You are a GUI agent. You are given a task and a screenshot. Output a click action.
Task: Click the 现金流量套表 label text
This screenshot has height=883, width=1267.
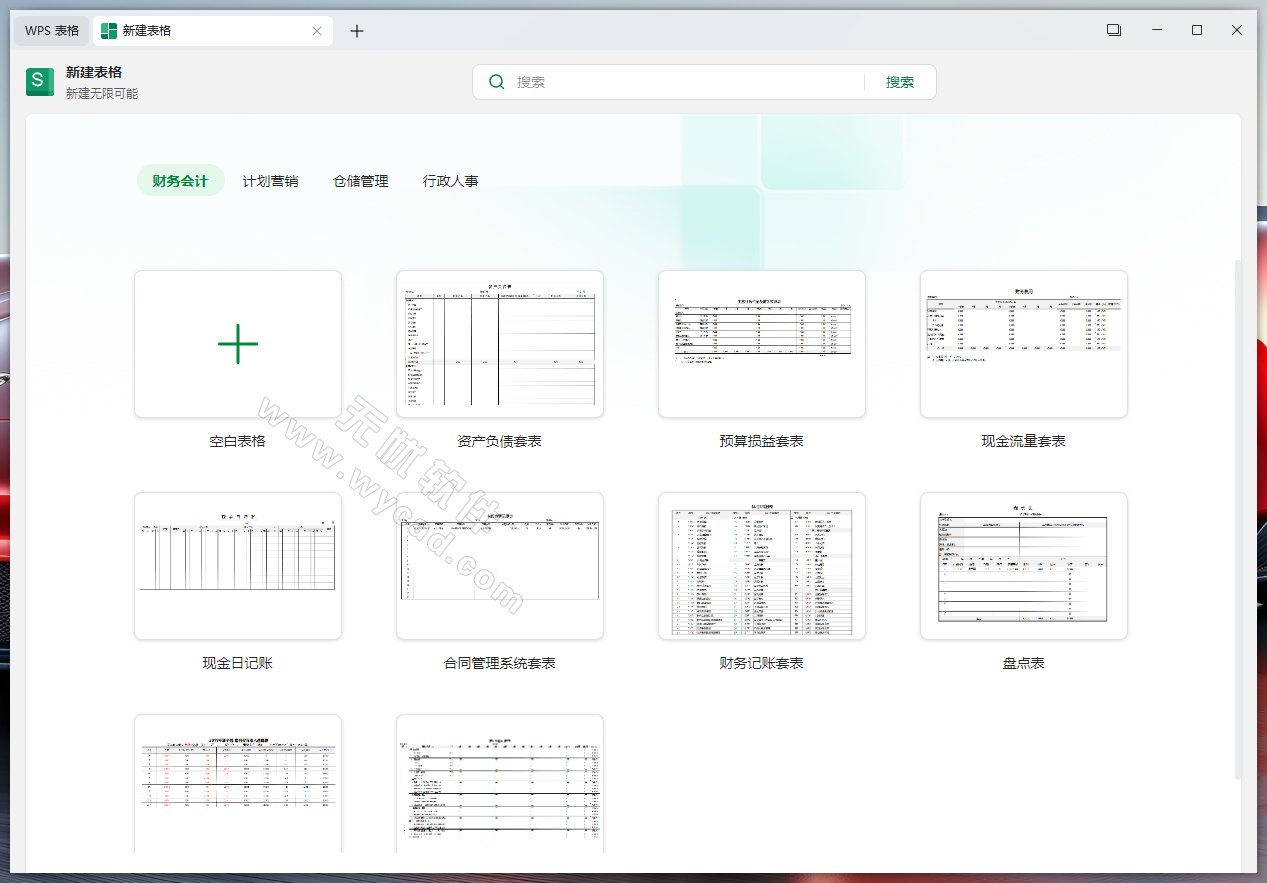tap(1024, 441)
